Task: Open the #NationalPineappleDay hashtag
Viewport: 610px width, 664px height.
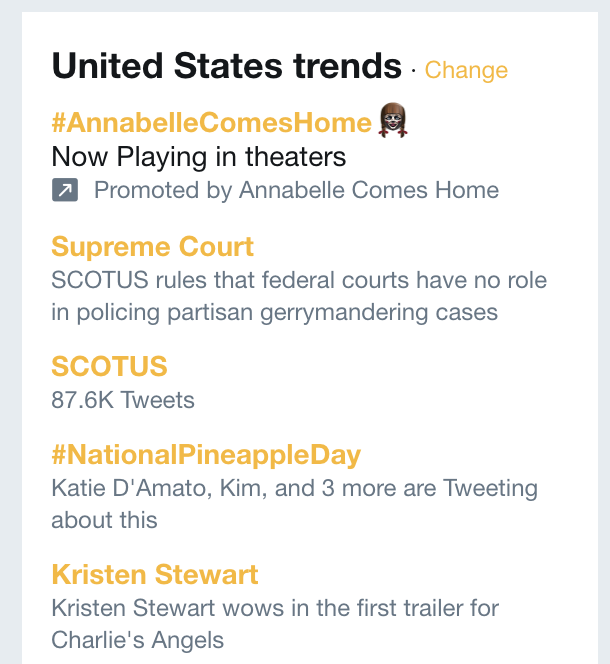Action: [x=205, y=456]
